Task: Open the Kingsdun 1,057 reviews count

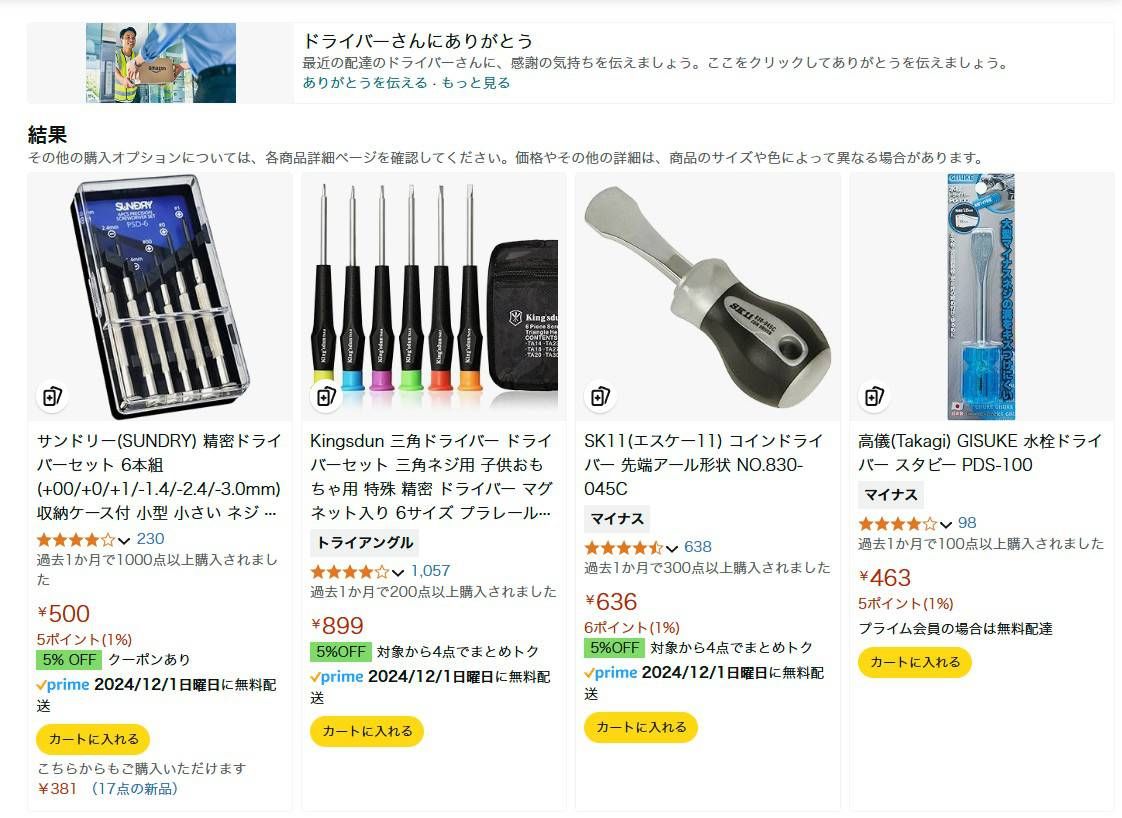Action: click(x=431, y=571)
